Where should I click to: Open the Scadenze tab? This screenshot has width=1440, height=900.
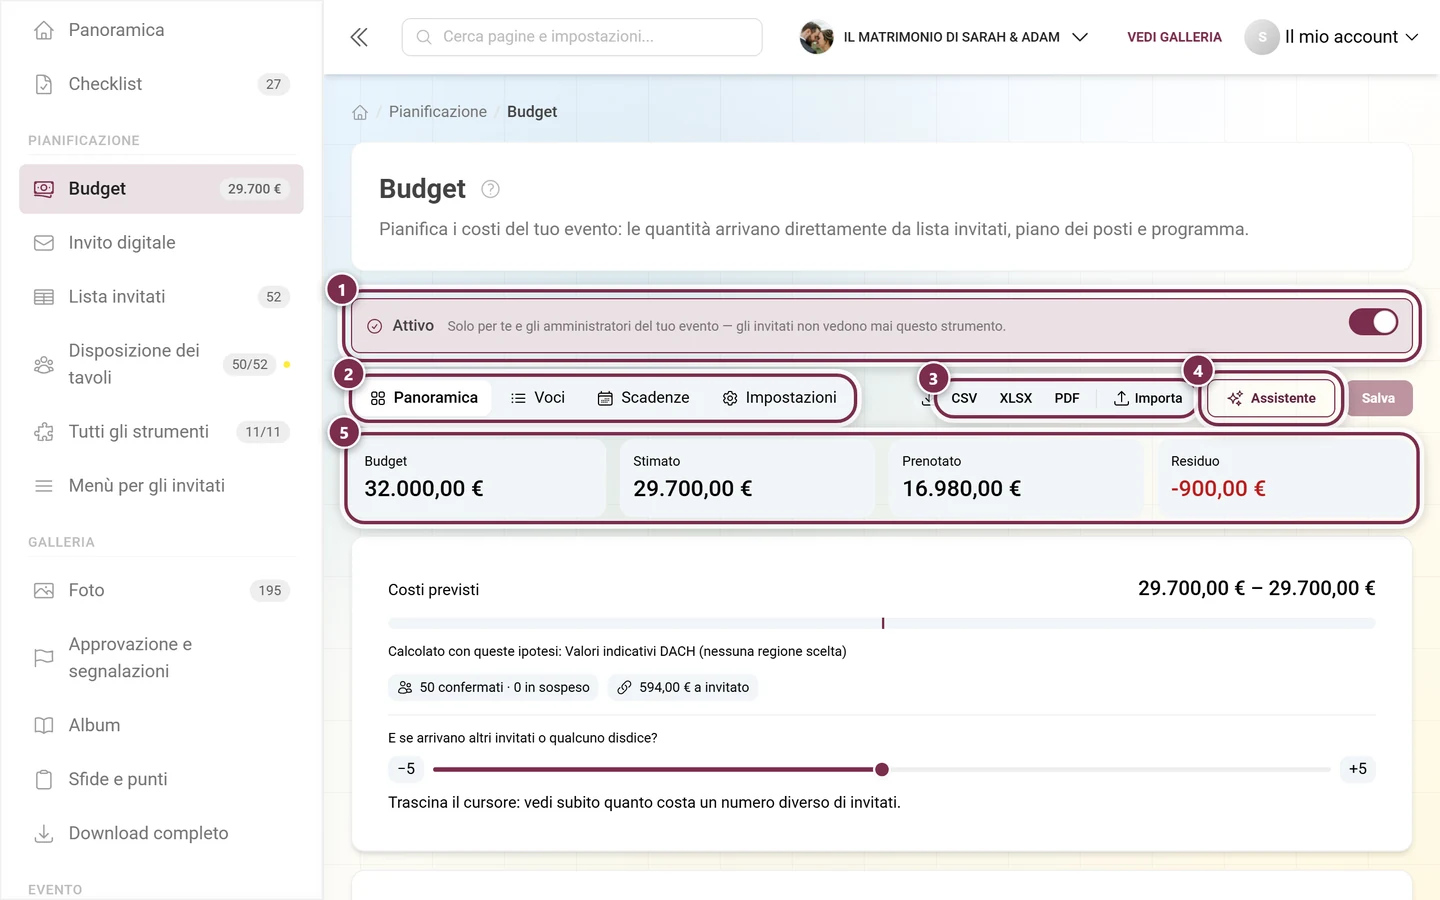644,398
